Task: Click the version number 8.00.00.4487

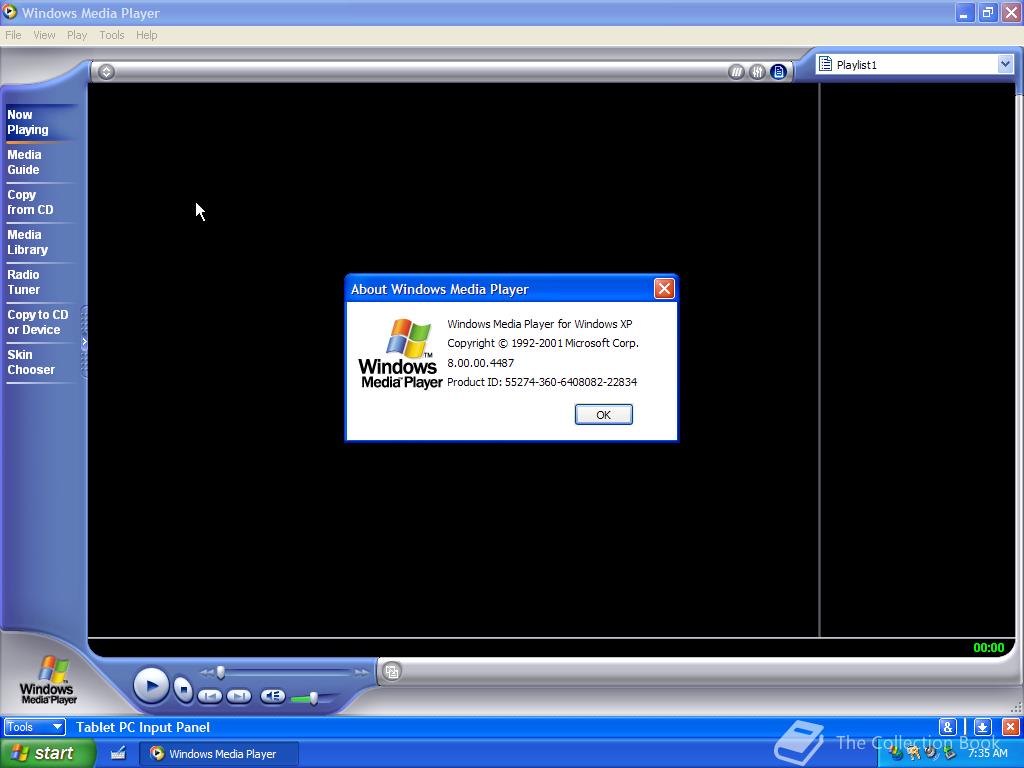Action: coord(481,363)
